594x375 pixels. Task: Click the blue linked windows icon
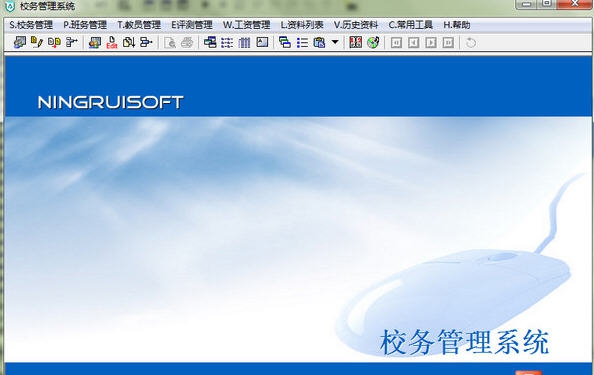tap(210, 42)
